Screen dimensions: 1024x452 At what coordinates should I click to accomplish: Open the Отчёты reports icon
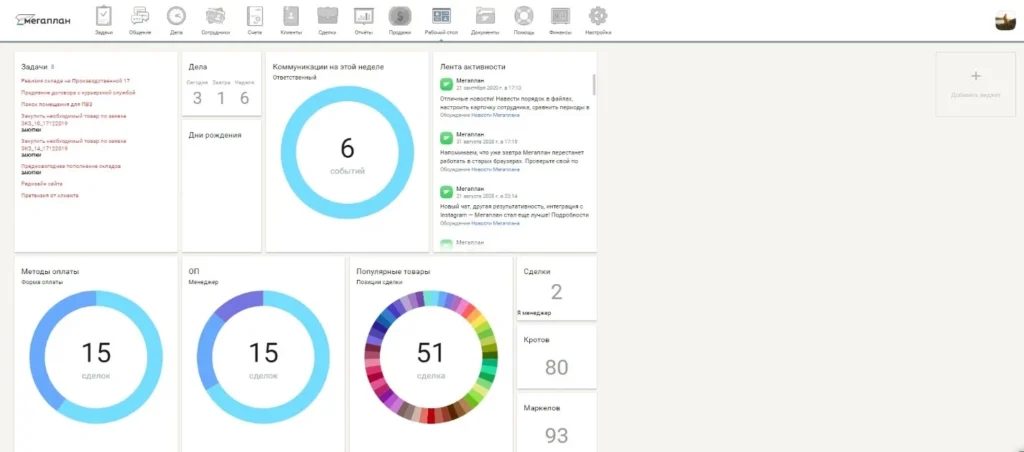(x=364, y=16)
